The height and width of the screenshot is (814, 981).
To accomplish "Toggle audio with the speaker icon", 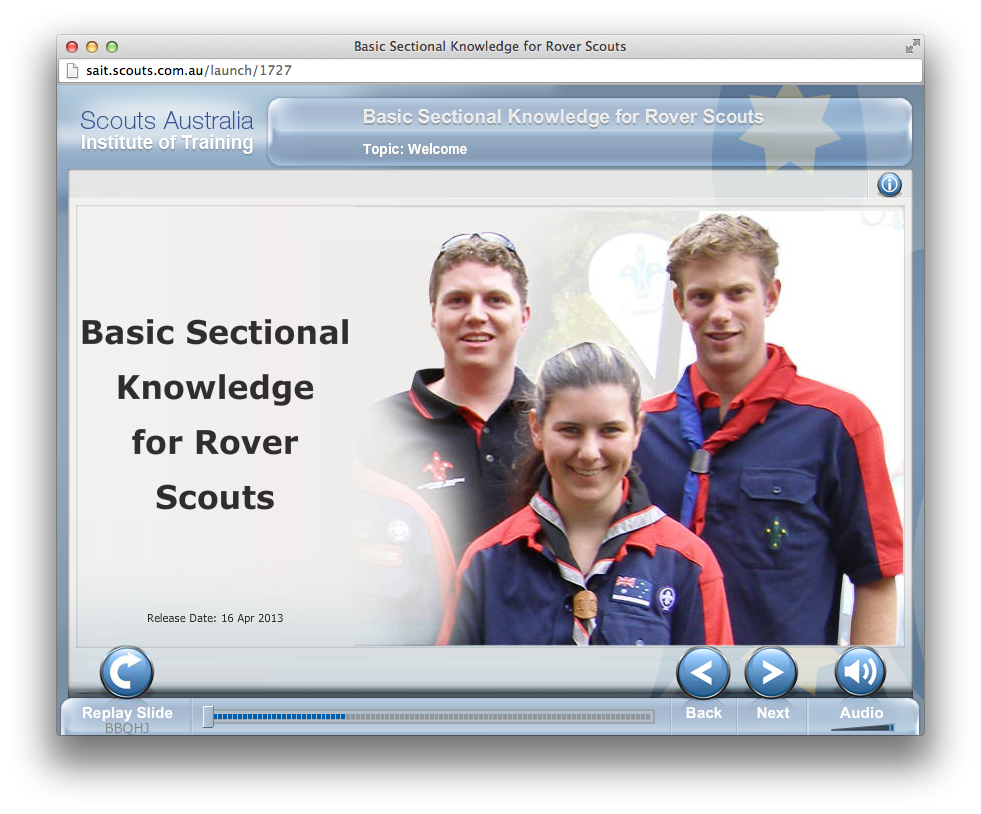I will click(x=860, y=671).
